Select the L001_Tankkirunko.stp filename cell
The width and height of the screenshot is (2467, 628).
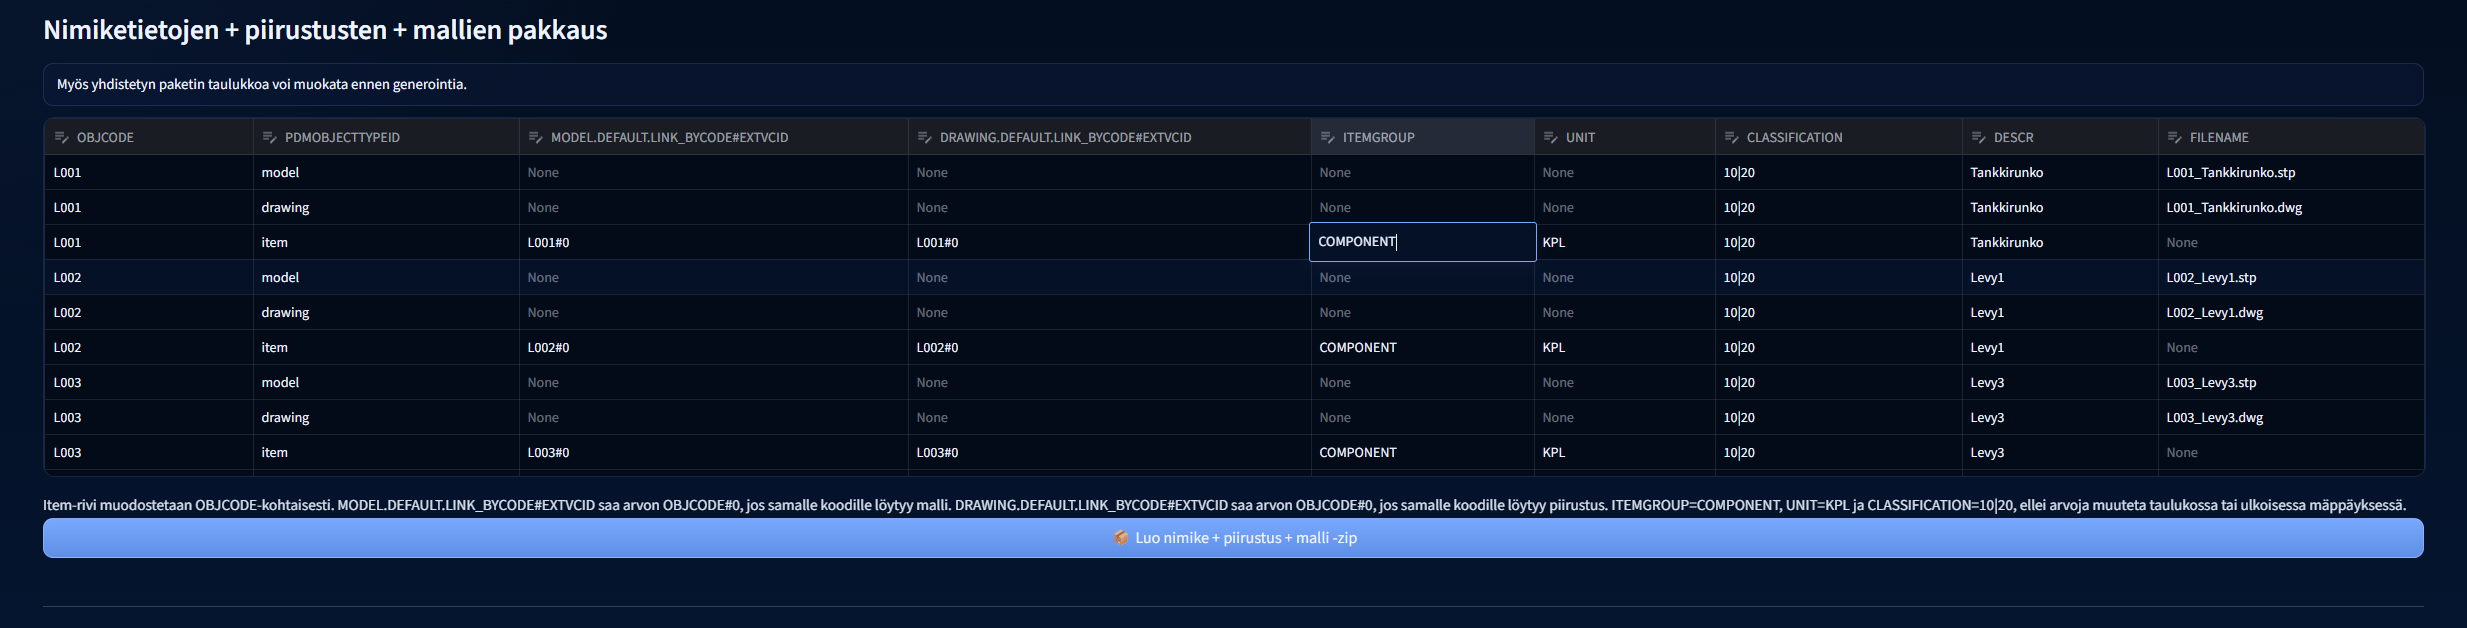tap(2230, 173)
